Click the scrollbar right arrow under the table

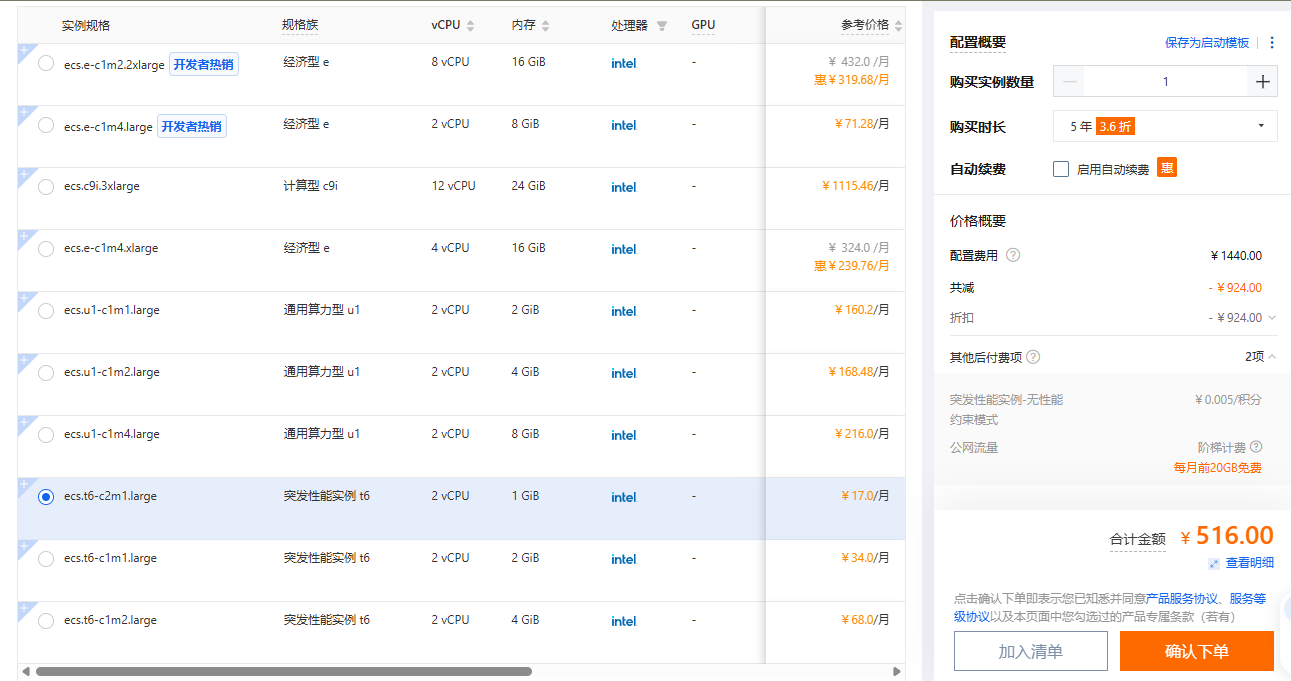(897, 672)
